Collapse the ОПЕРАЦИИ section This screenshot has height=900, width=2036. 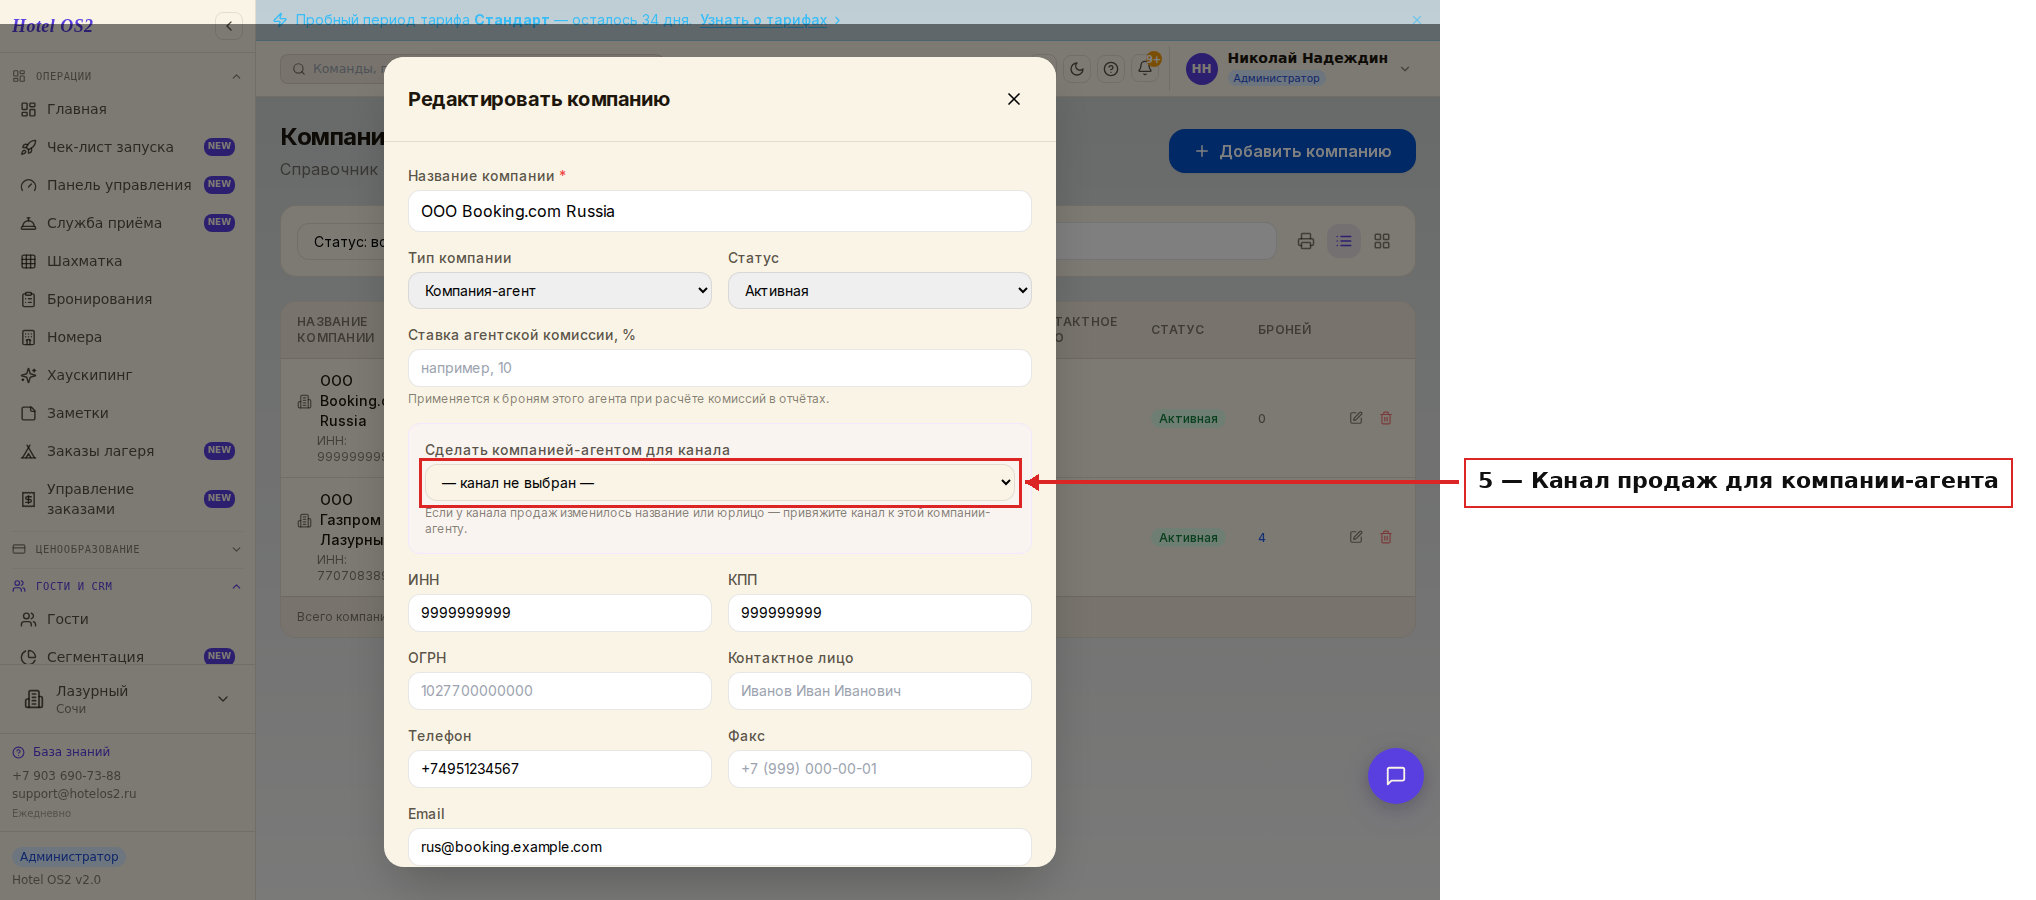(x=127, y=76)
